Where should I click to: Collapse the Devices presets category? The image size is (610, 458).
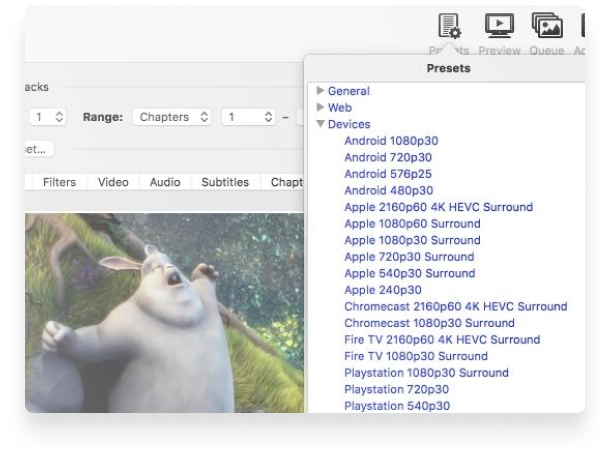point(320,124)
